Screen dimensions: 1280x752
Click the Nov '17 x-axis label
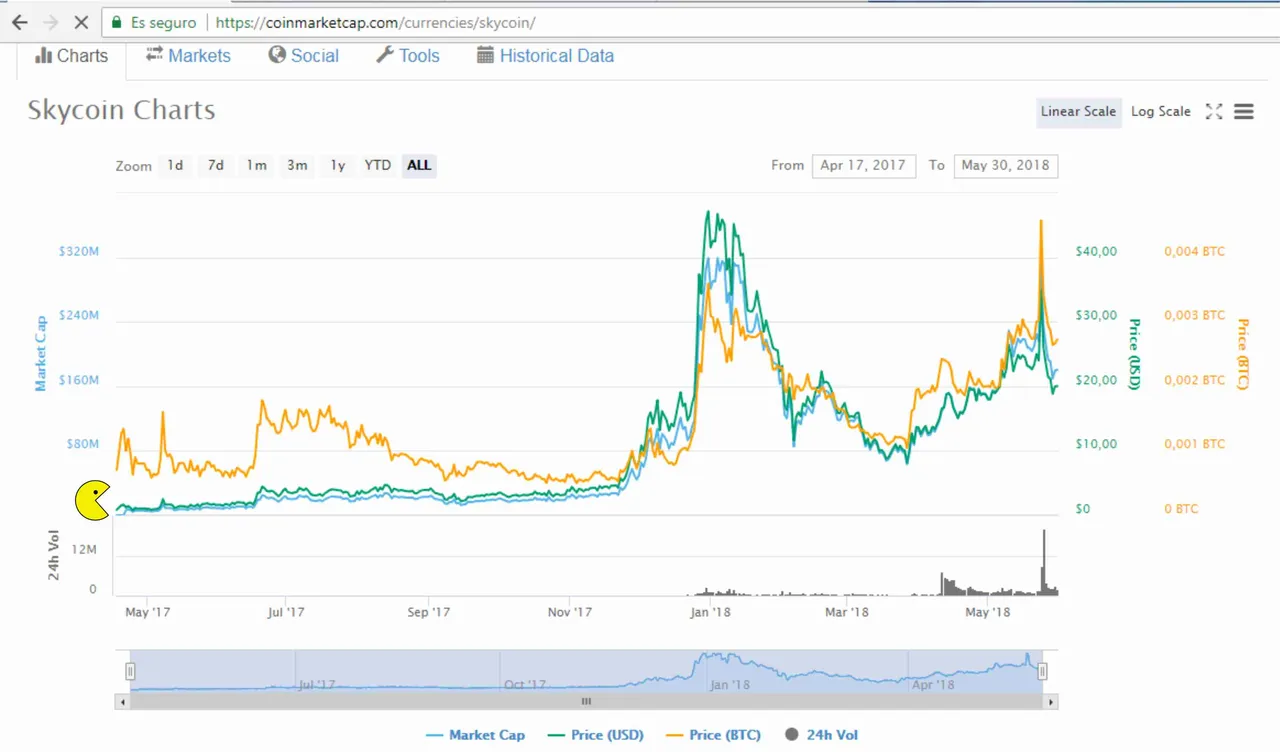tap(570, 612)
